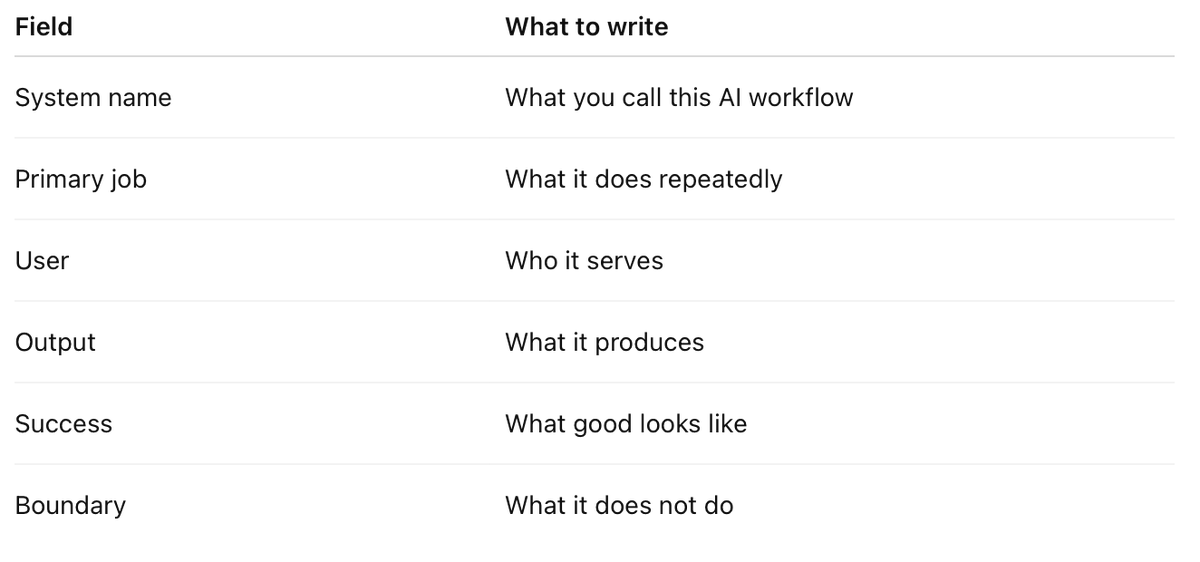Image resolution: width=1200 pixels, height=562 pixels.
Task: Click the 'Who it serves' description
Action: (584, 261)
